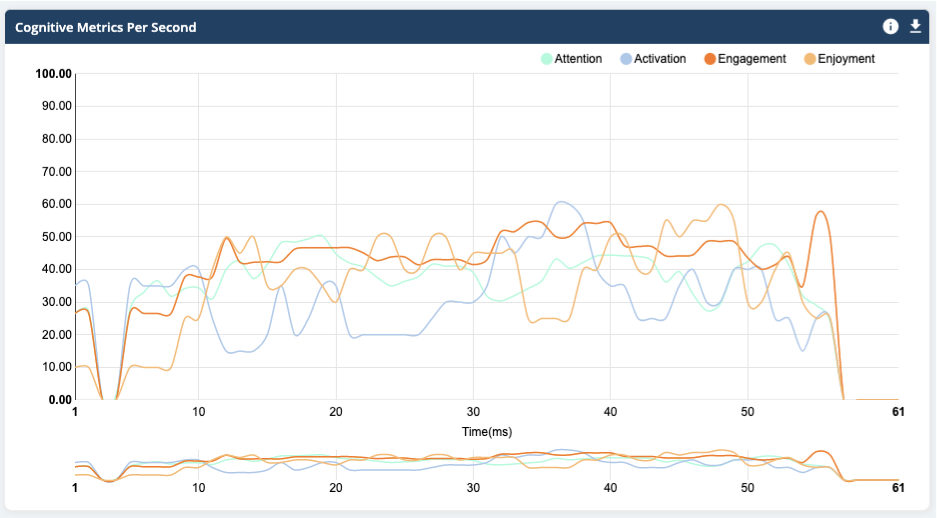Click the Engagement peak near 55 seconds

pyautogui.click(x=821, y=212)
